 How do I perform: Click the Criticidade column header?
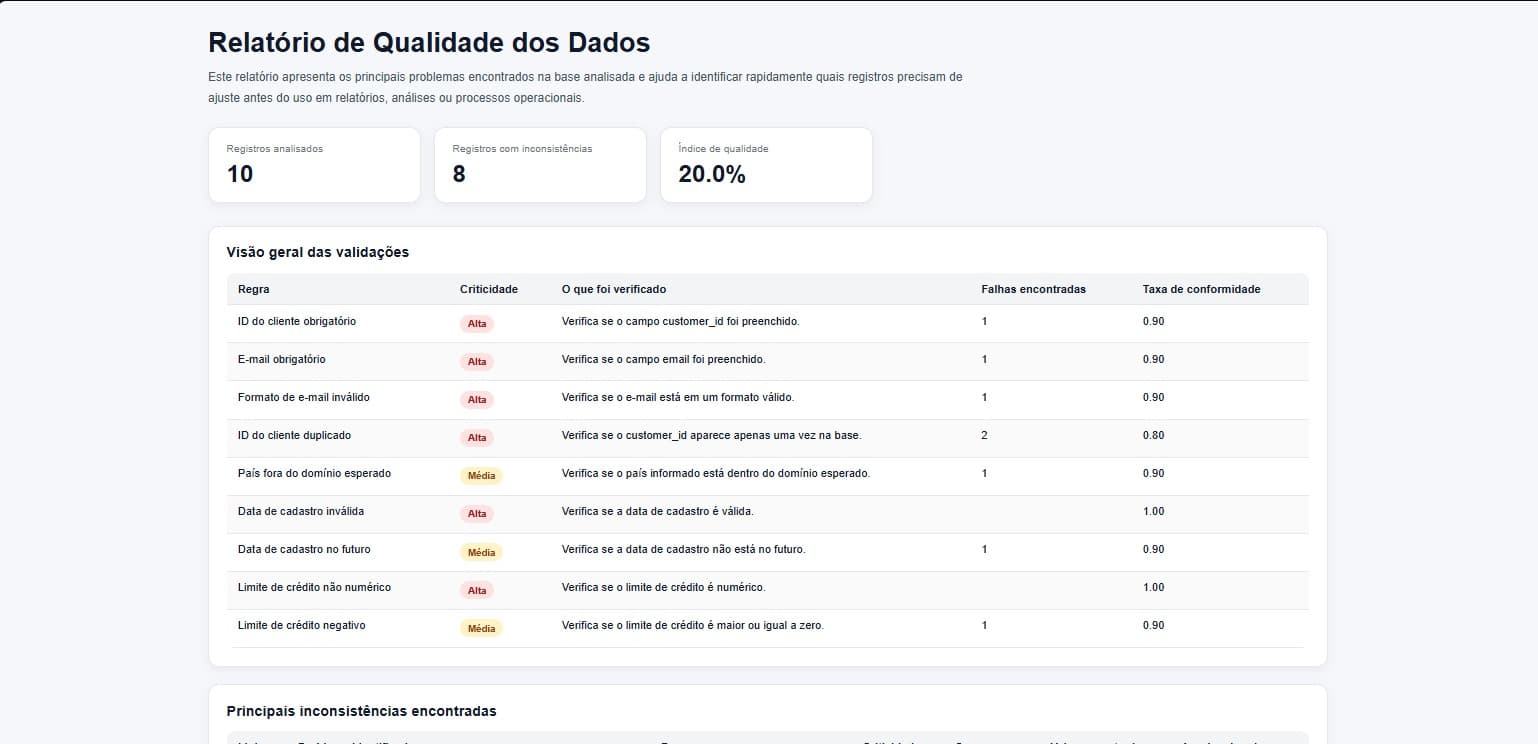click(x=488, y=289)
